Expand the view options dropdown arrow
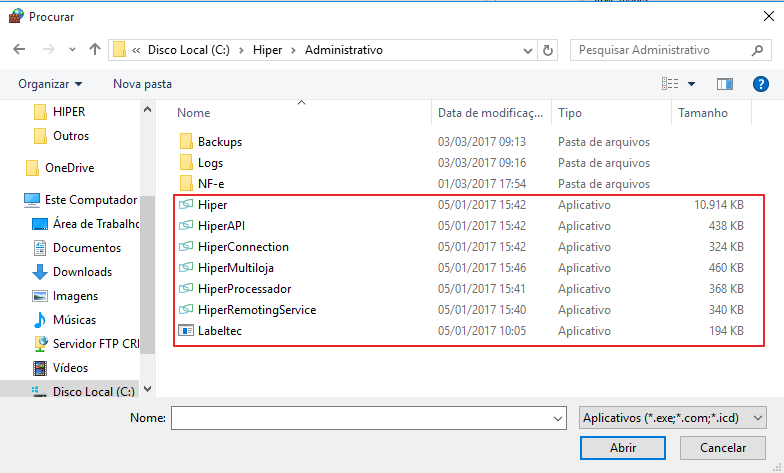This screenshot has width=784, height=473. (x=691, y=84)
